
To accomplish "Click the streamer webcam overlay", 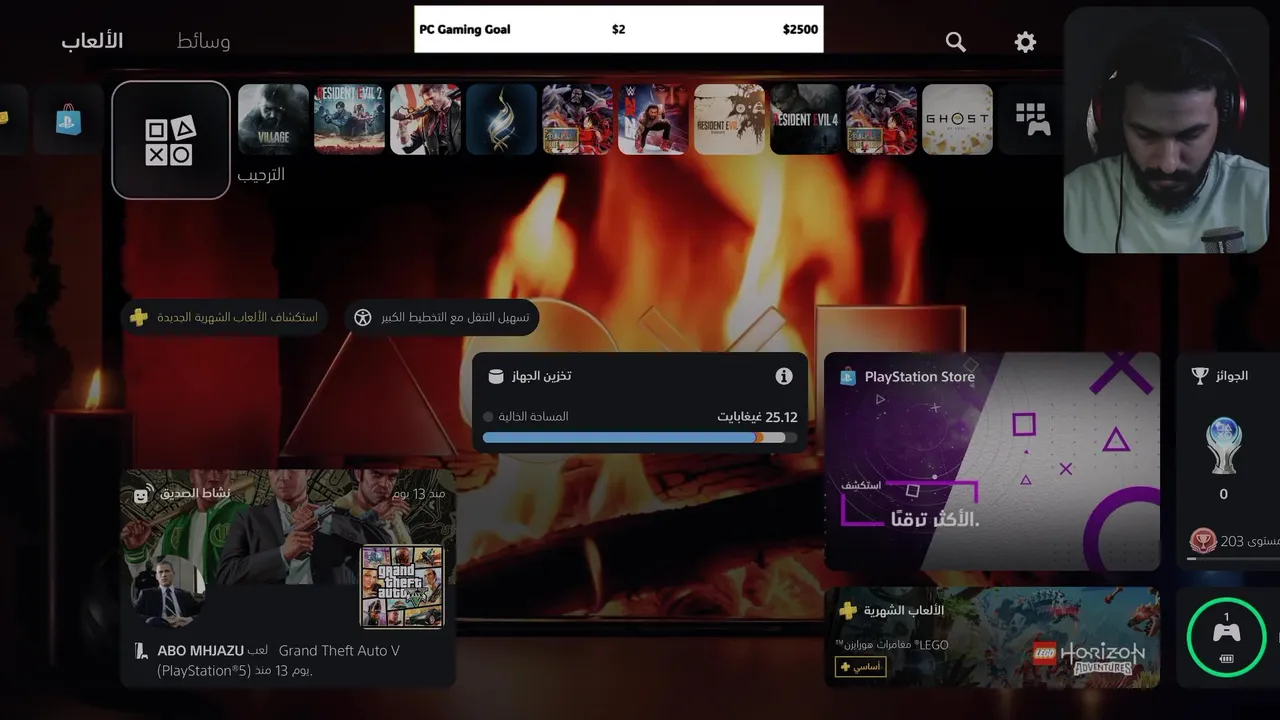I will click(x=1166, y=130).
